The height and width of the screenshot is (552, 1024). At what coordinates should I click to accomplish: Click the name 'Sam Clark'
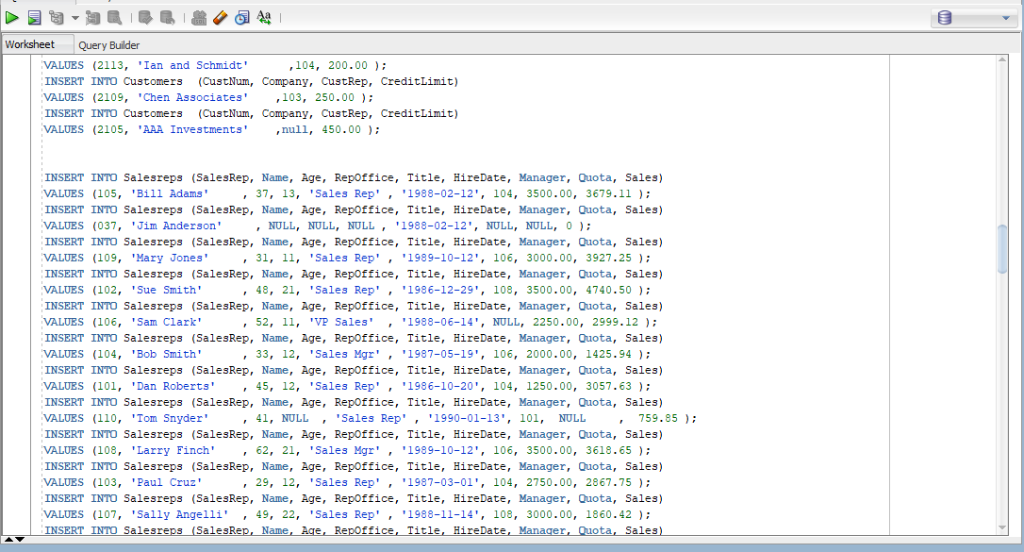[x=167, y=321]
